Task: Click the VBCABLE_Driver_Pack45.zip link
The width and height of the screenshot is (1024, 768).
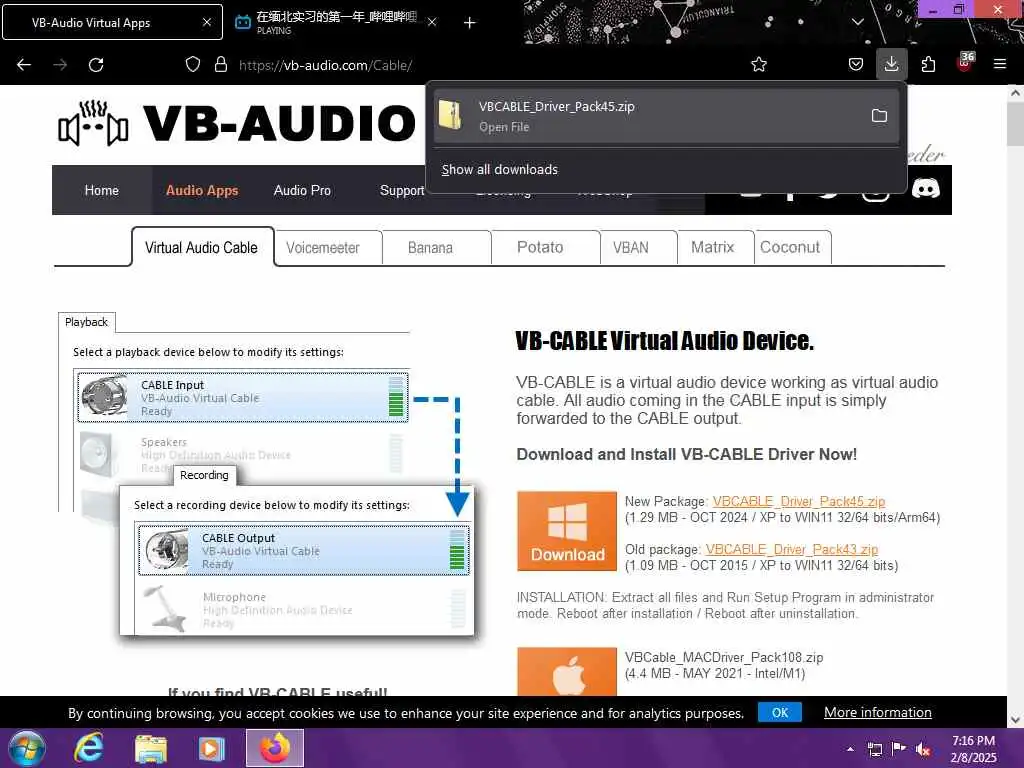Action: [x=799, y=501]
